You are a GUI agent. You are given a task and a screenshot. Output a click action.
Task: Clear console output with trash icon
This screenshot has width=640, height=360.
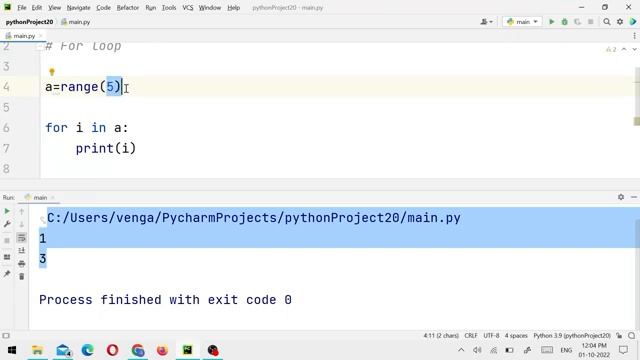[x=22, y=277]
